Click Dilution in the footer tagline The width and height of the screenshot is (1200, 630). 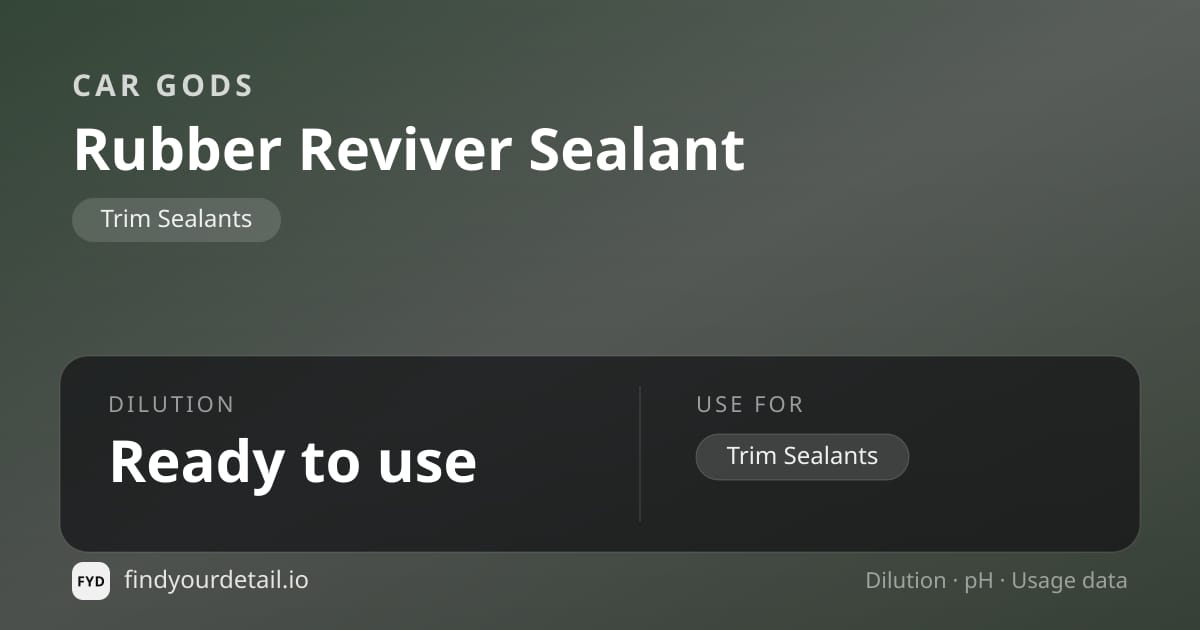tap(906, 581)
